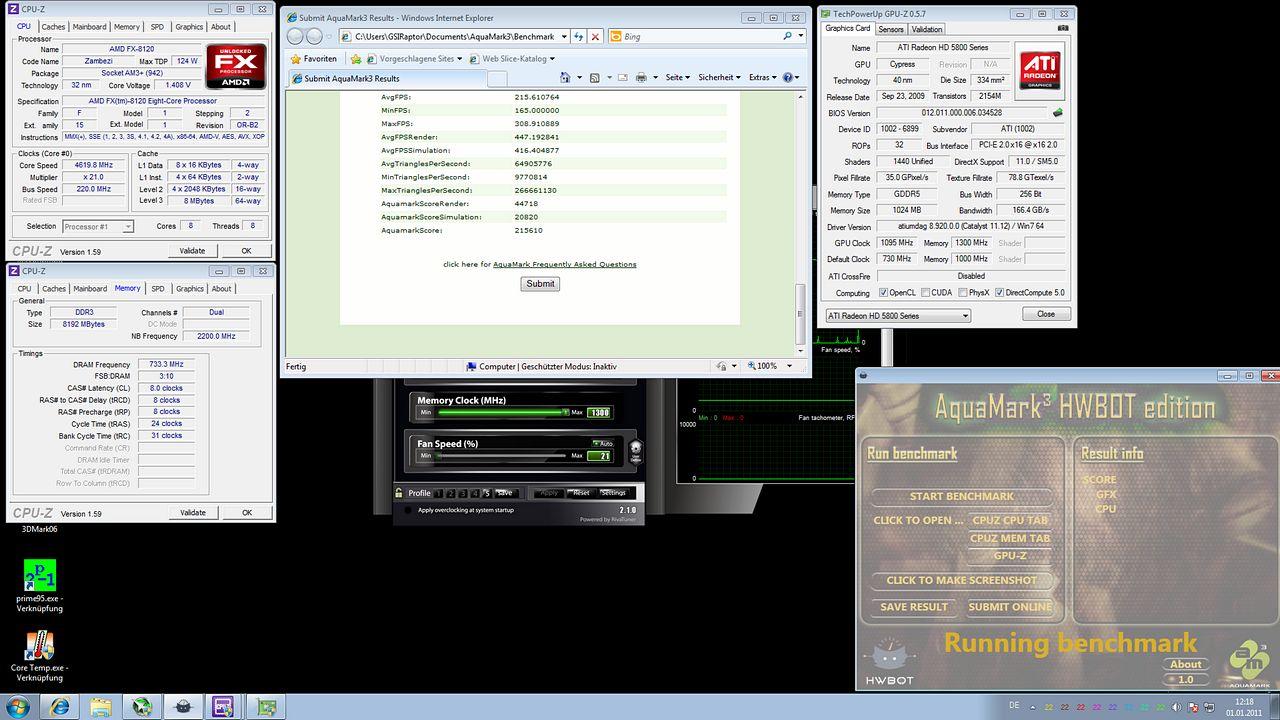
Task: Click the User Define fan icon
Action: coord(635,450)
